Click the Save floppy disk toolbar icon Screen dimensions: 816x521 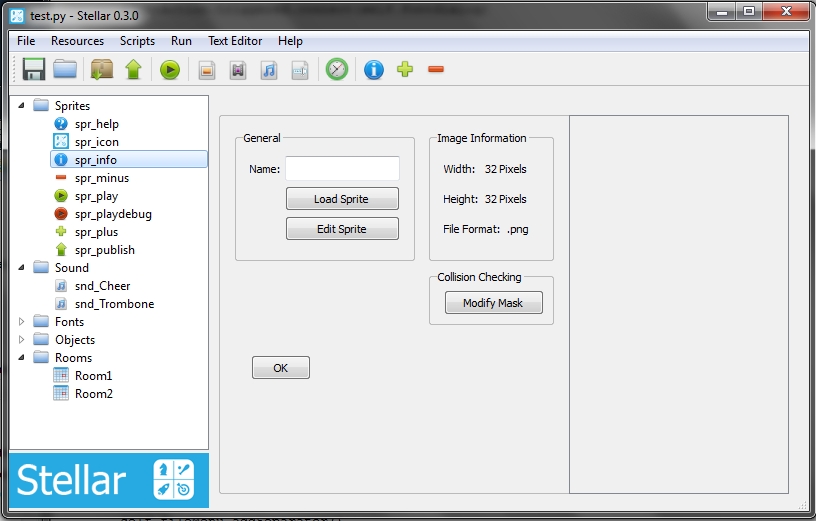coord(34,69)
